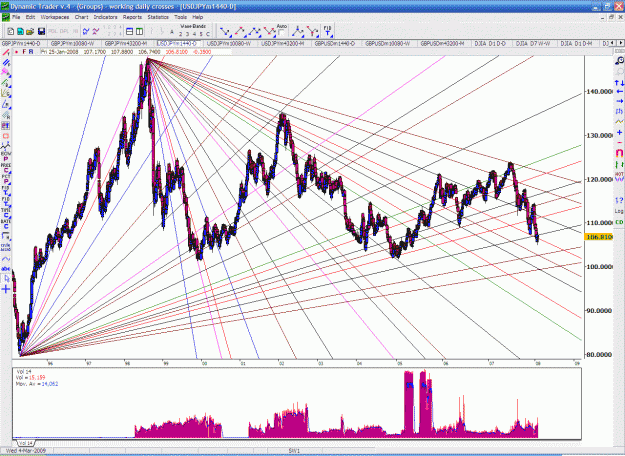Click the 106.8100 current price label

pyautogui.click(x=598, y=237)
